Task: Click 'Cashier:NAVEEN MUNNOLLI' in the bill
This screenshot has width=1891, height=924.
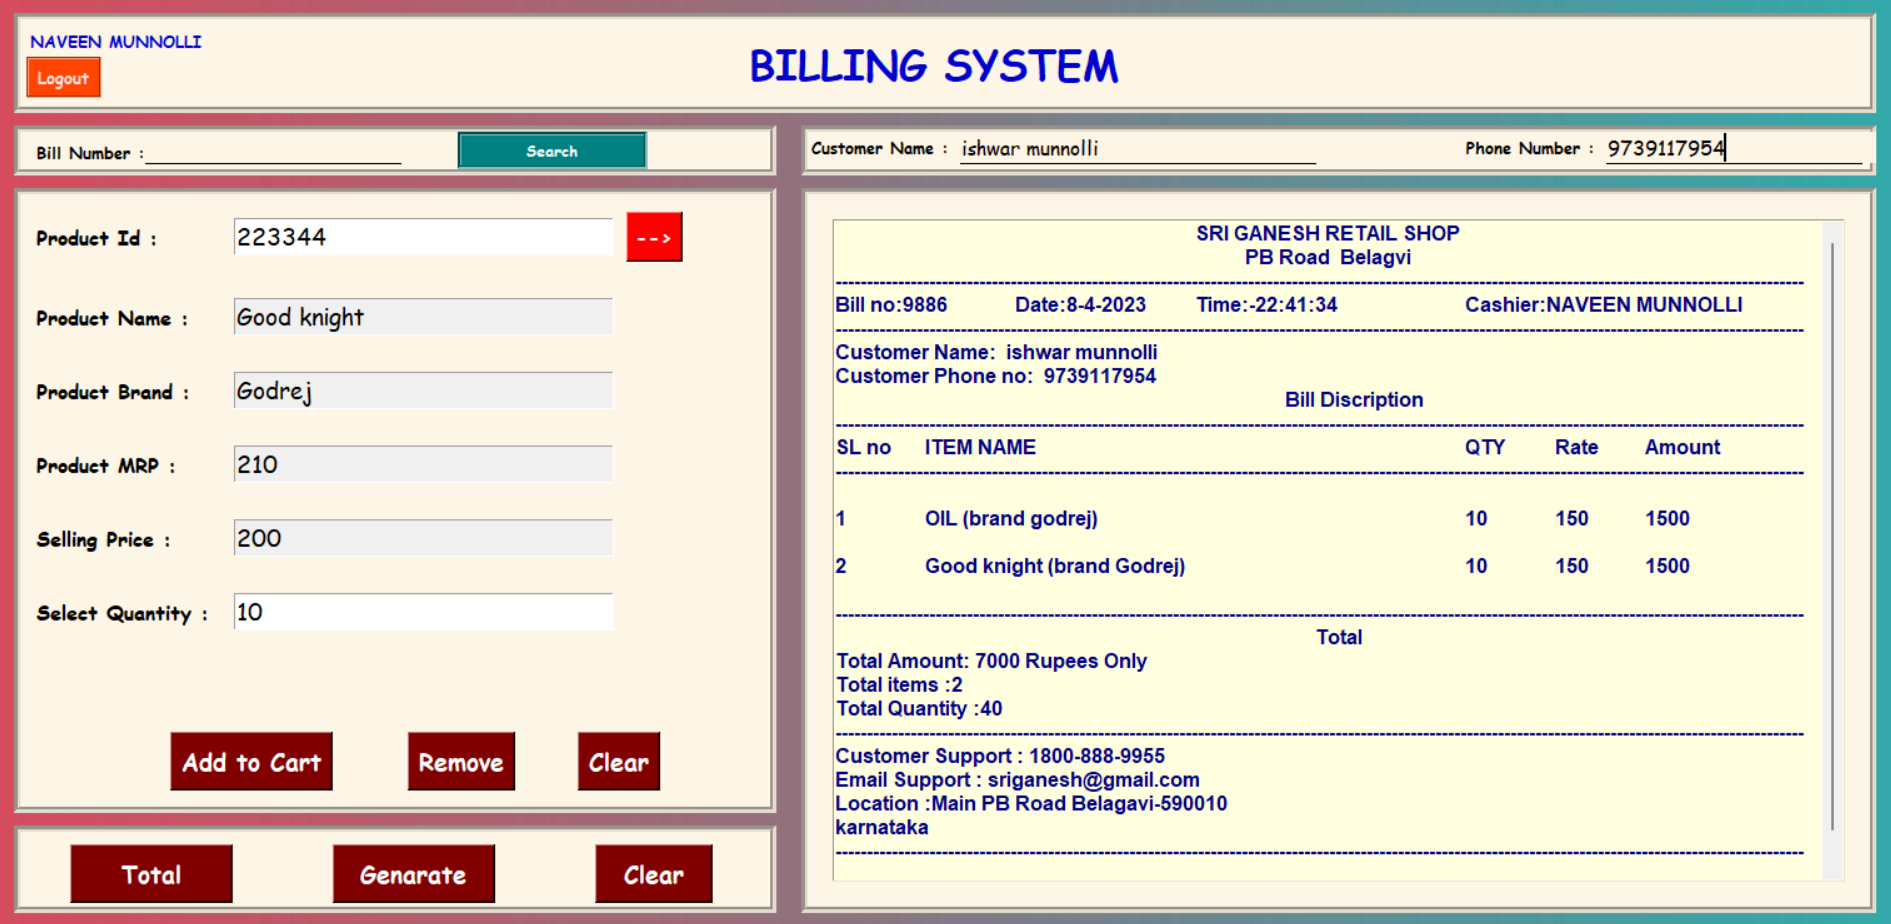Action: 1603,305
